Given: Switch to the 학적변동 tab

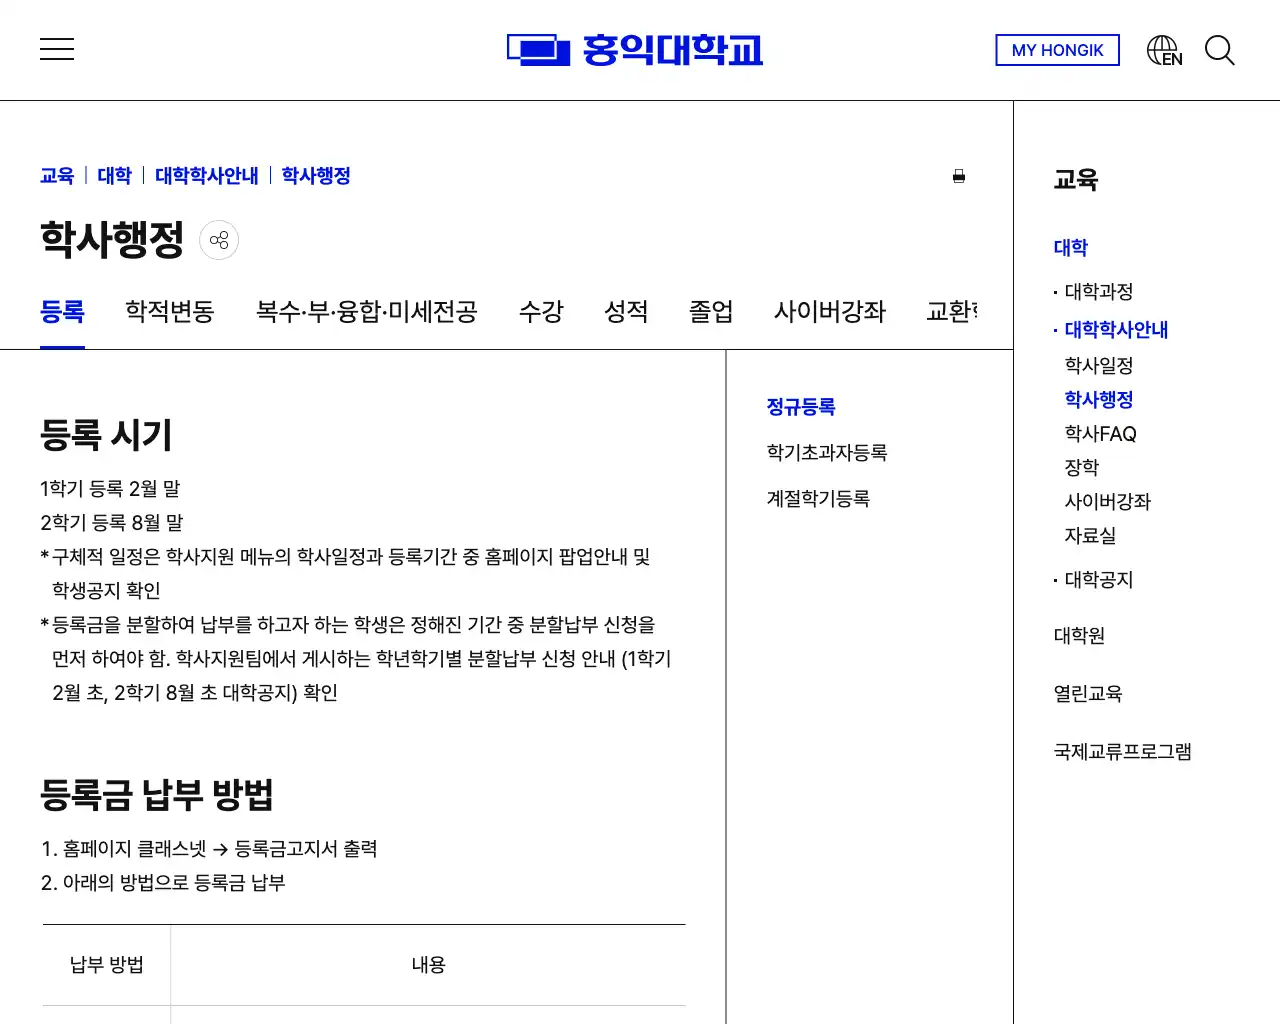Looking at the screenshot, I should point(169,312).
